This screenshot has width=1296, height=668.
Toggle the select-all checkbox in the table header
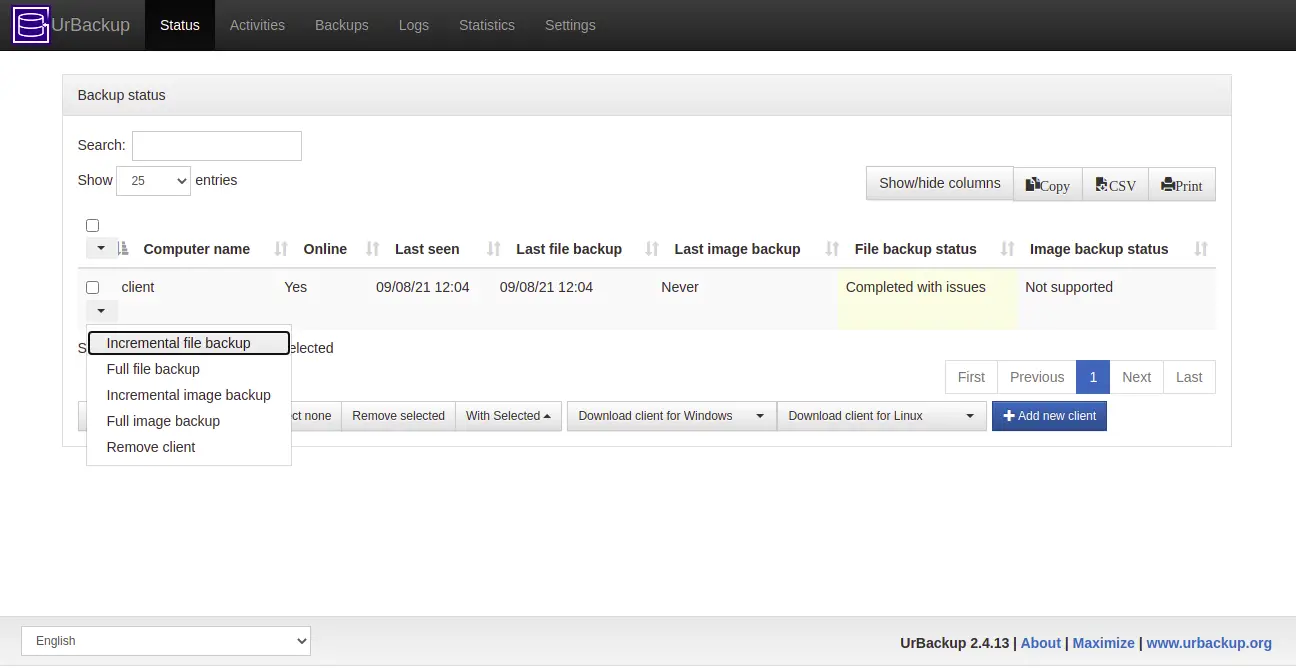(93, 225)
